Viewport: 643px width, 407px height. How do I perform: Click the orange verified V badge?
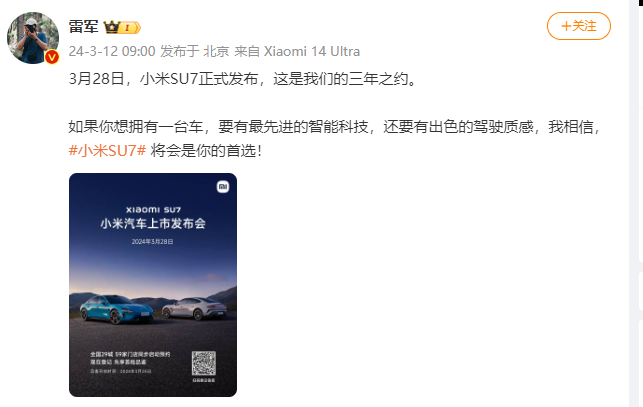pyautogui.click(x=52, y=57)
